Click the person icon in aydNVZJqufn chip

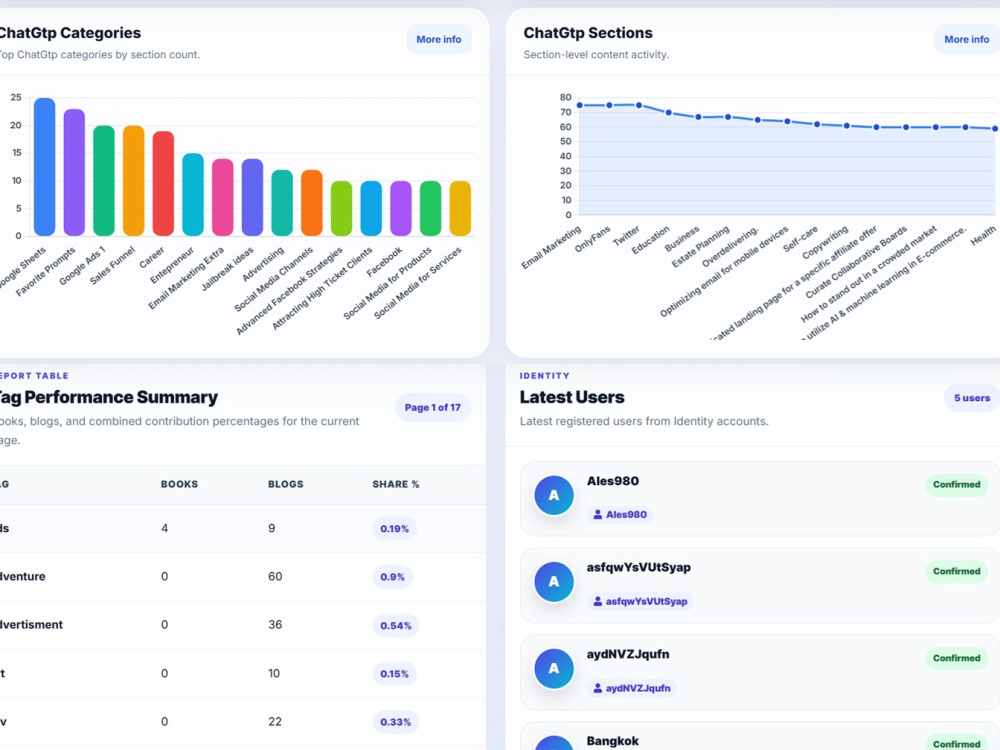(598, 688)
